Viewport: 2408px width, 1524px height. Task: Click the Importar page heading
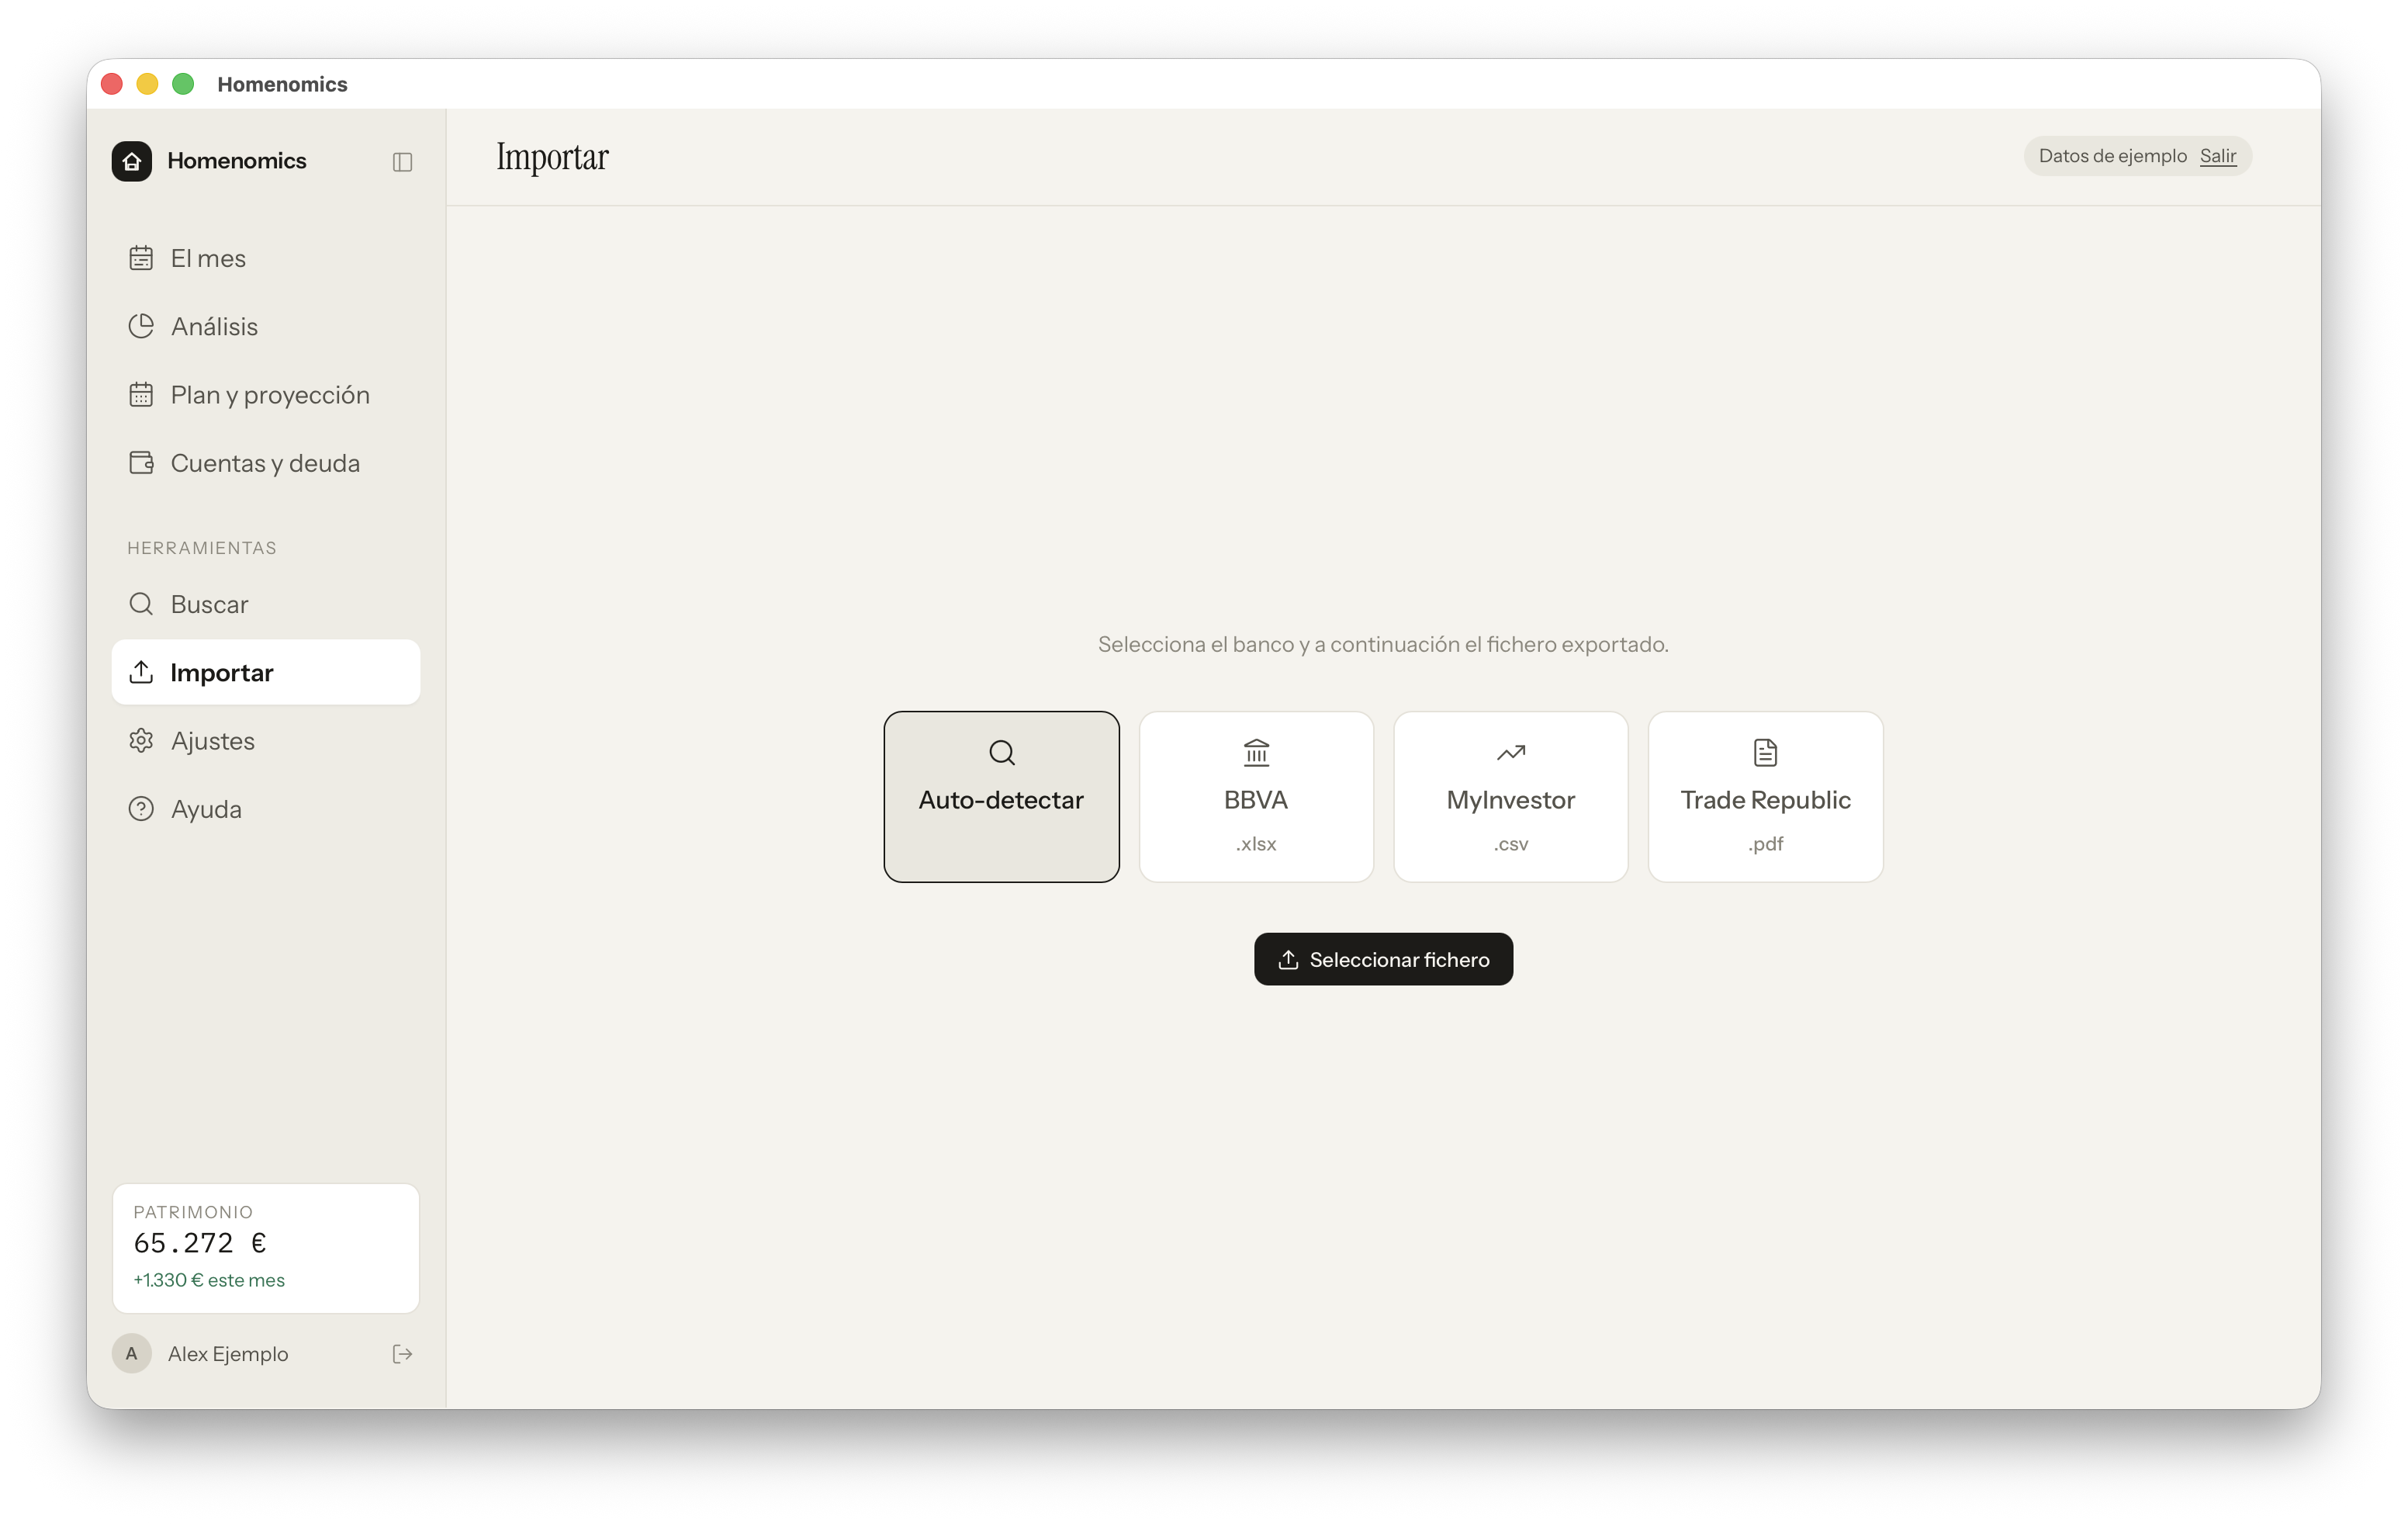[552, 157]
